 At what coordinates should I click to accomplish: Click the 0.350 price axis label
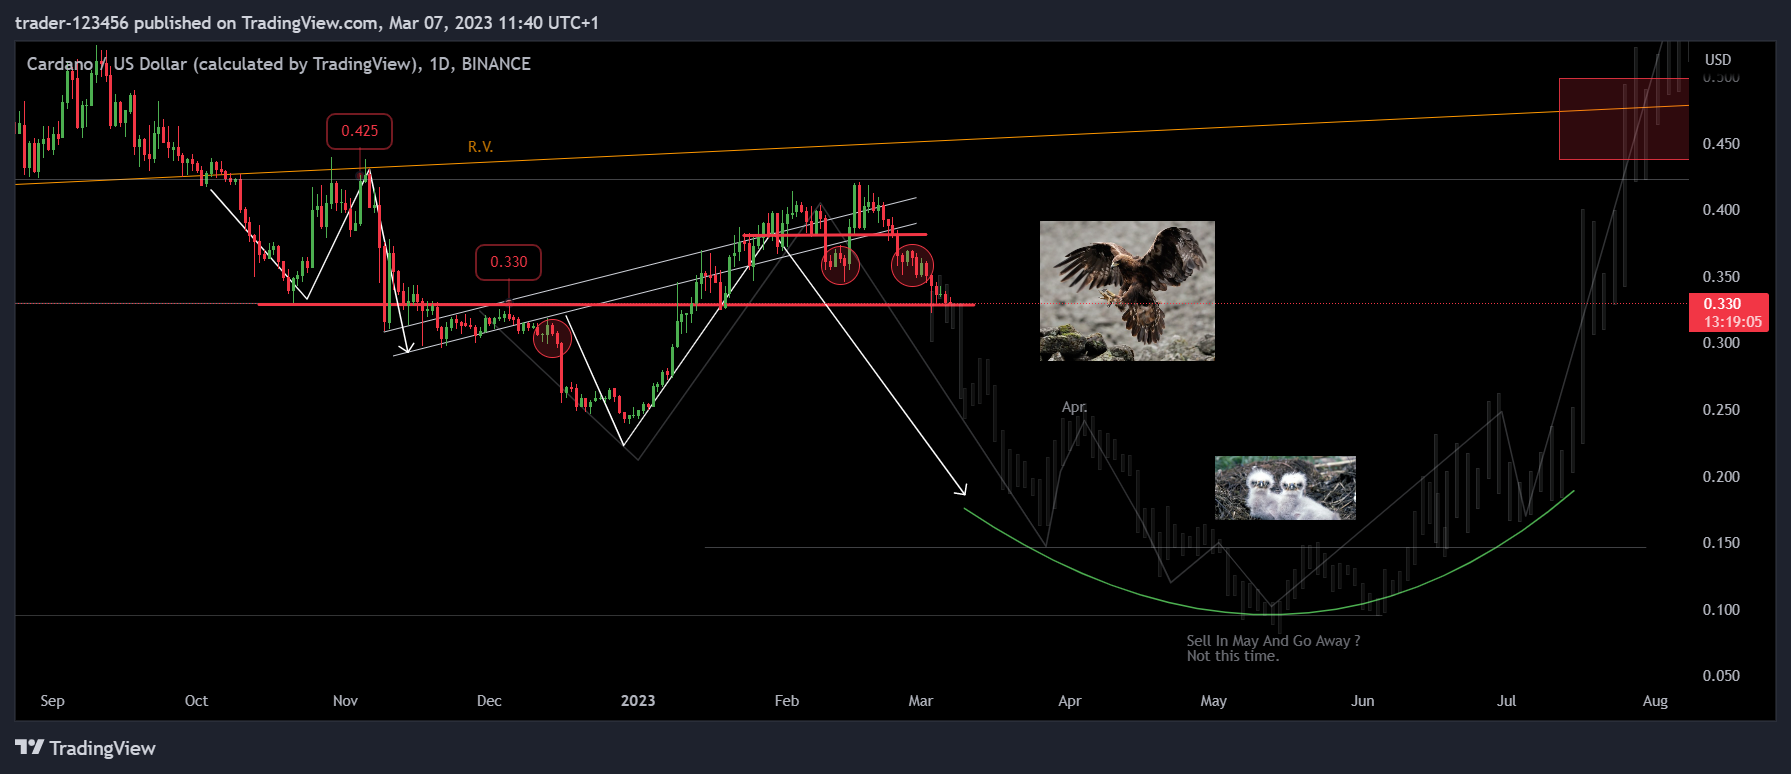point(1721,277)
